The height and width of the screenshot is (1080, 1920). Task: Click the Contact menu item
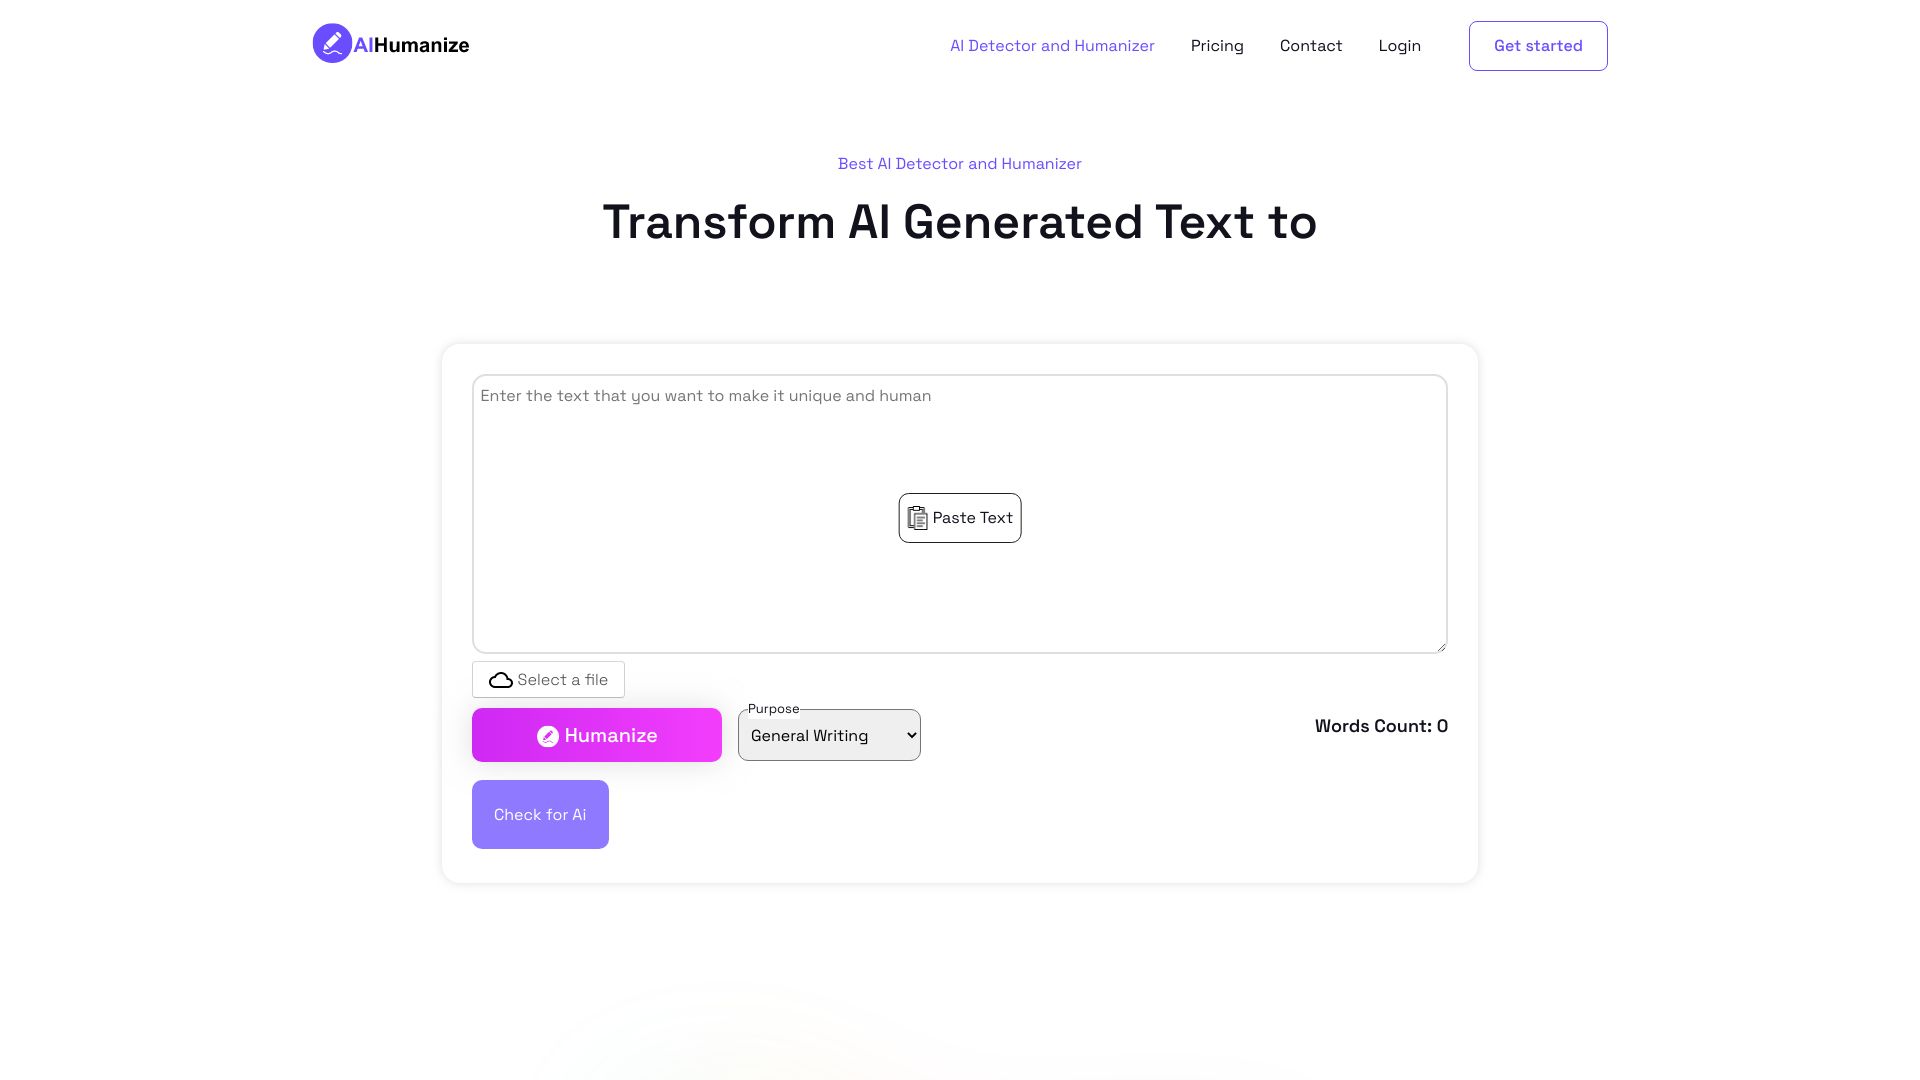1311,46
